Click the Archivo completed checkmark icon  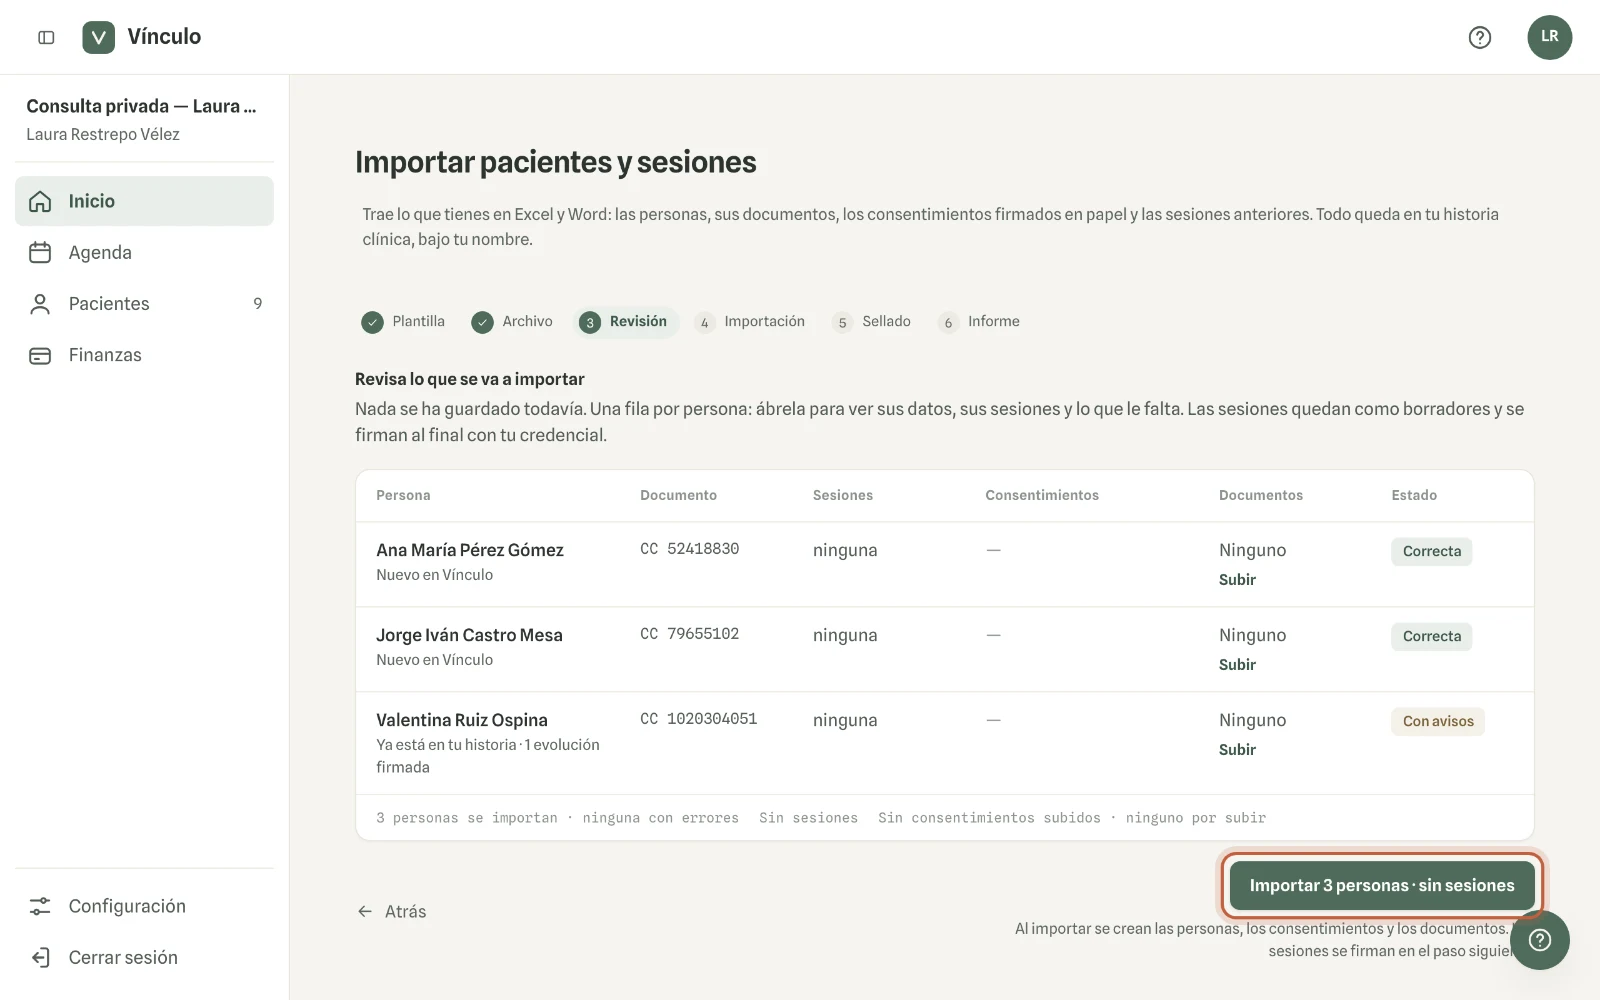[482, 322]
